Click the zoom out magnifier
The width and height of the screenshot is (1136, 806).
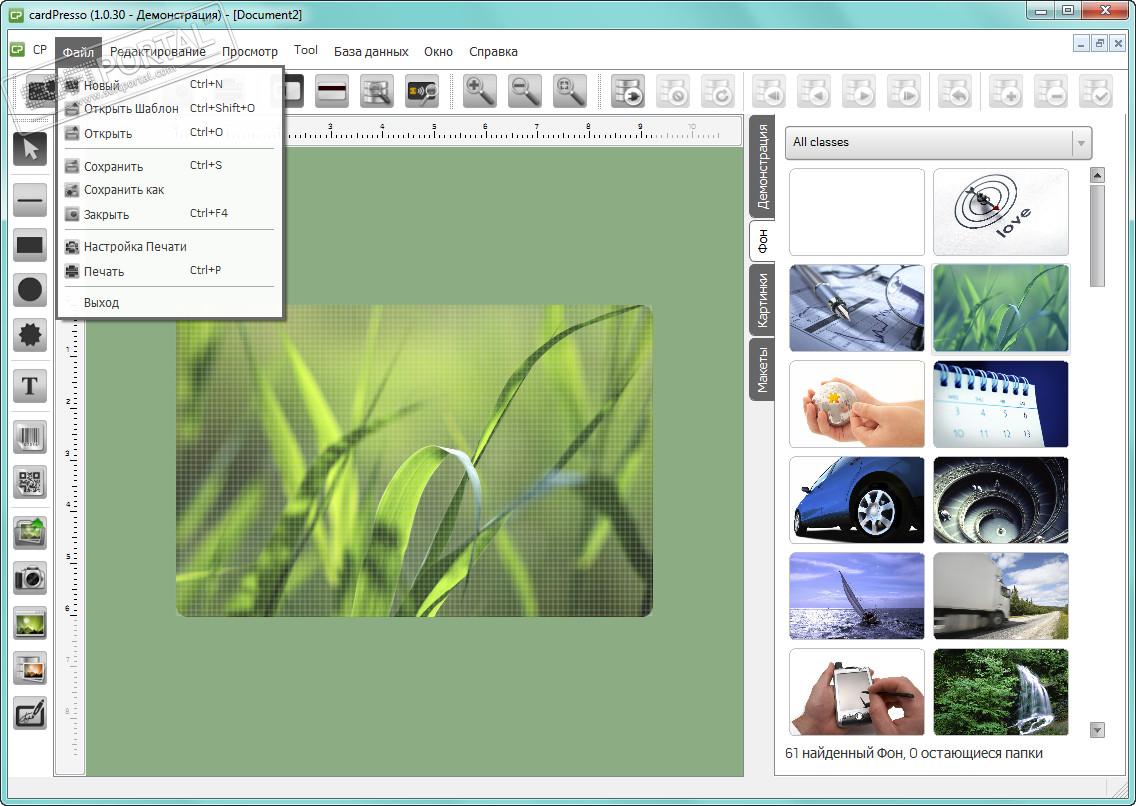coord(525,91)
